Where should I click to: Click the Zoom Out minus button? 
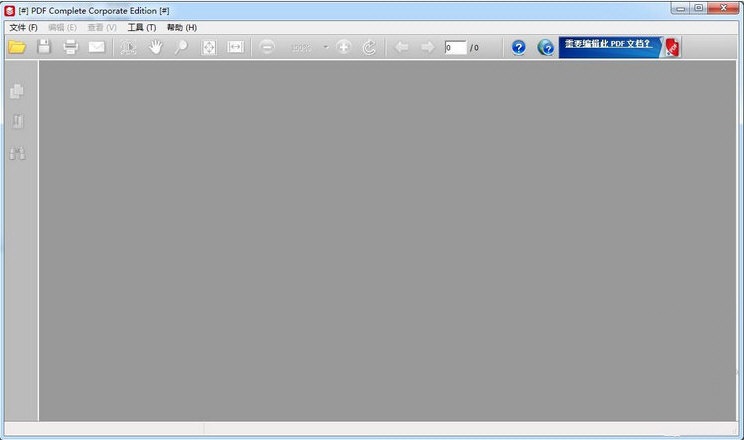[267, 47]
